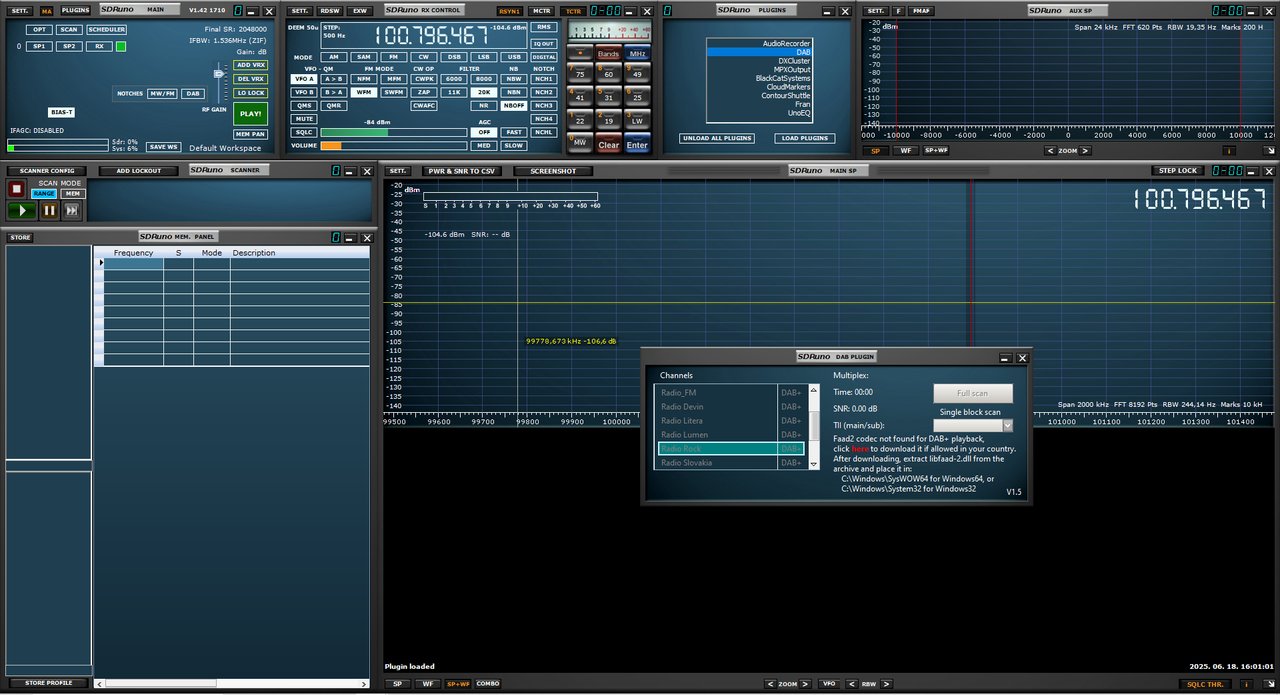Click keypad key 1 labeled 22
This screenshot has height=695, width=1280.
click(579, 118)
